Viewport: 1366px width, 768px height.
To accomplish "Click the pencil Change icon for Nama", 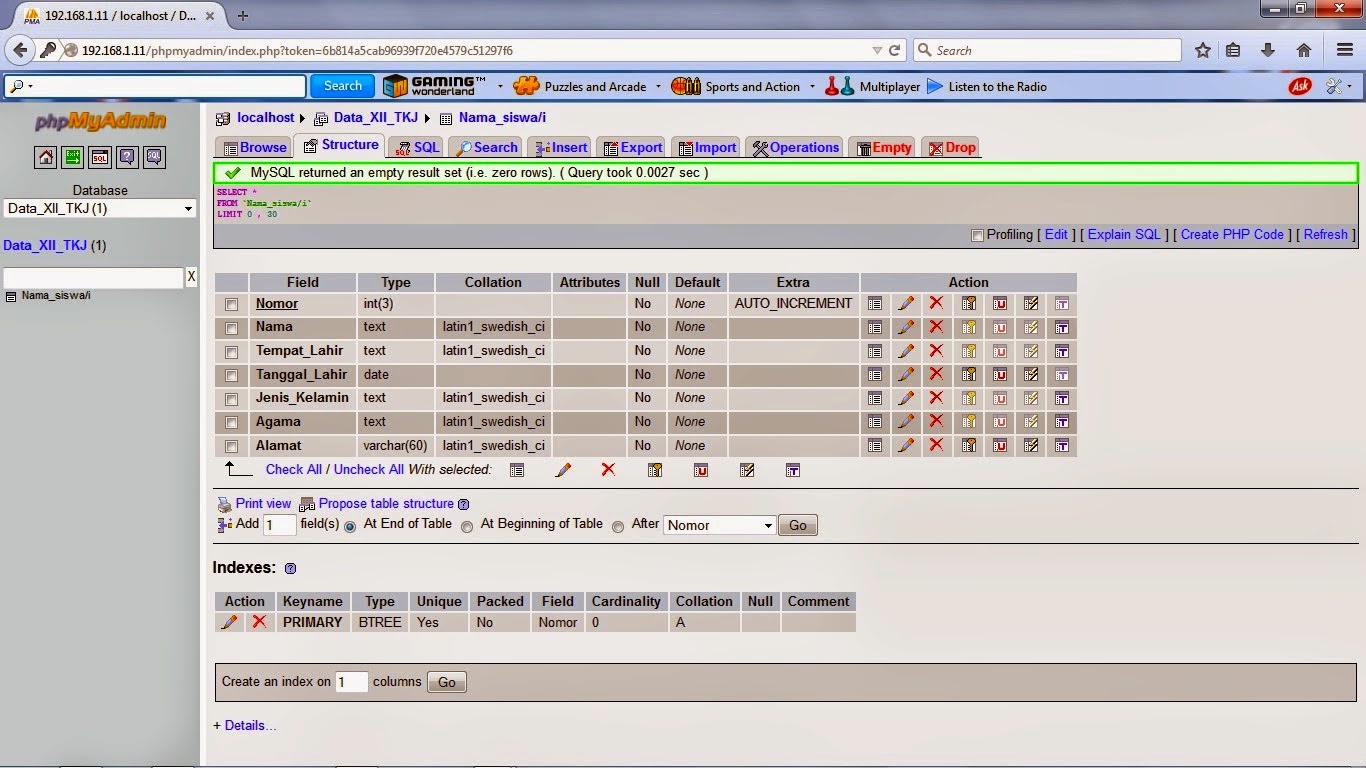I will [x=906, y=327].
